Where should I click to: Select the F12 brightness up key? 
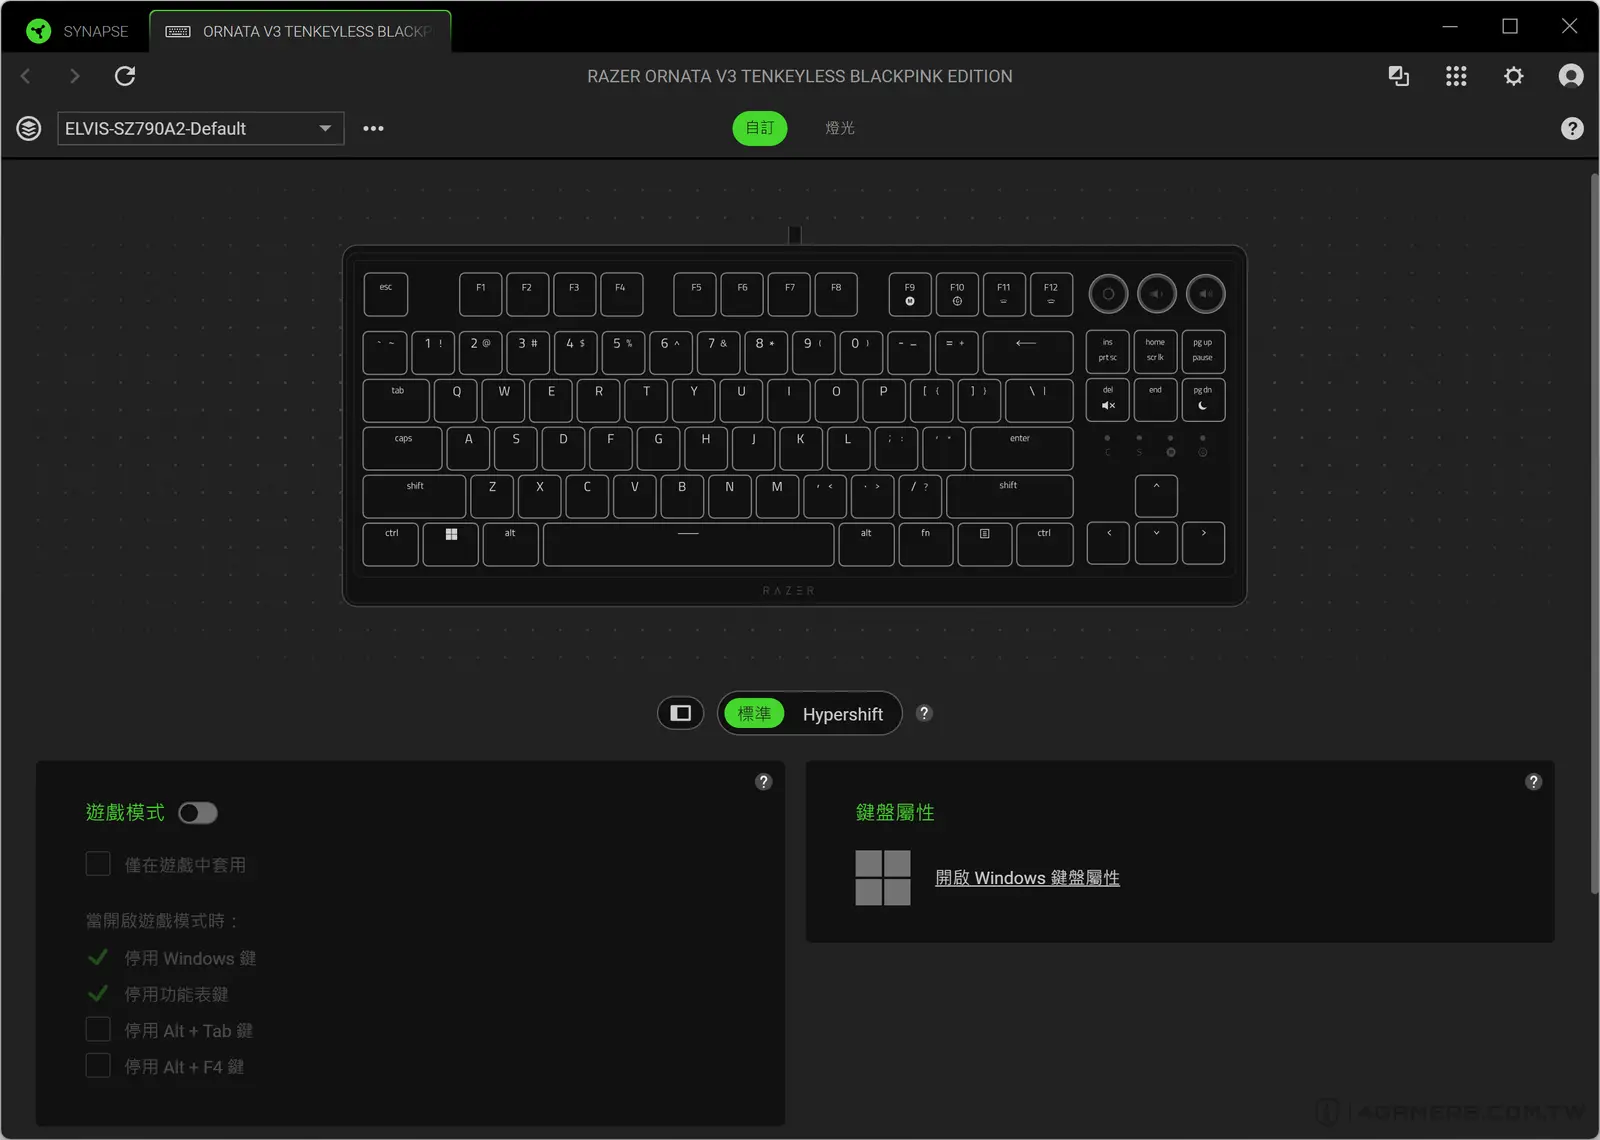(x=1051, y=295)
